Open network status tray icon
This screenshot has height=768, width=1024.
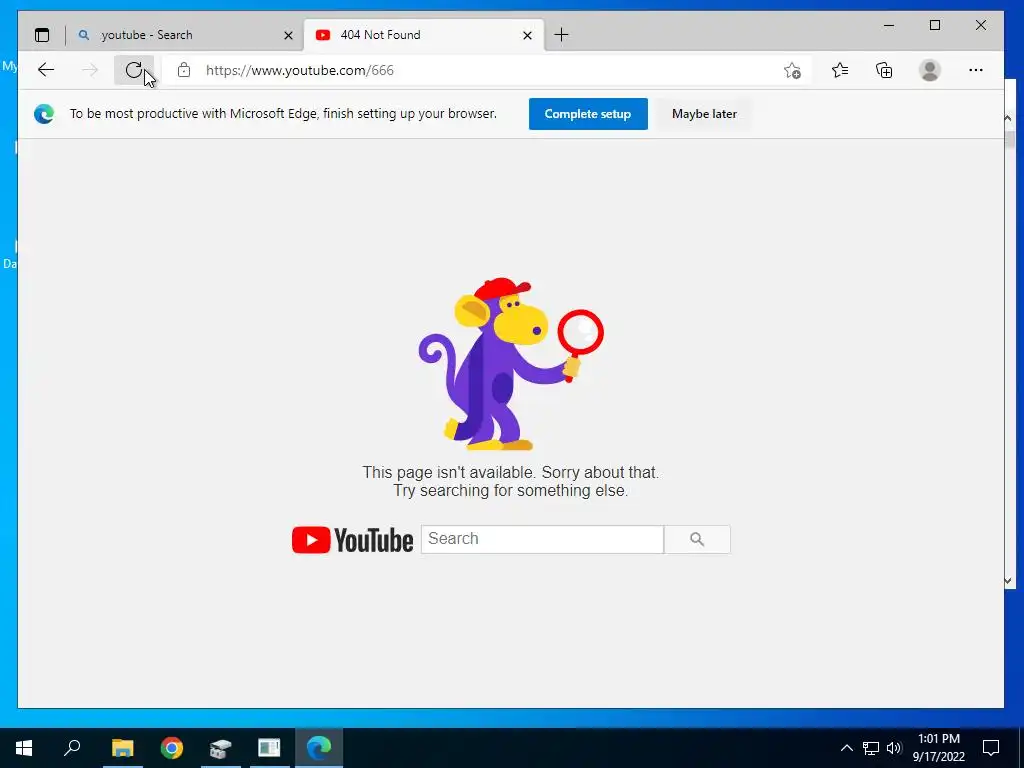click(x=871, y=748)
